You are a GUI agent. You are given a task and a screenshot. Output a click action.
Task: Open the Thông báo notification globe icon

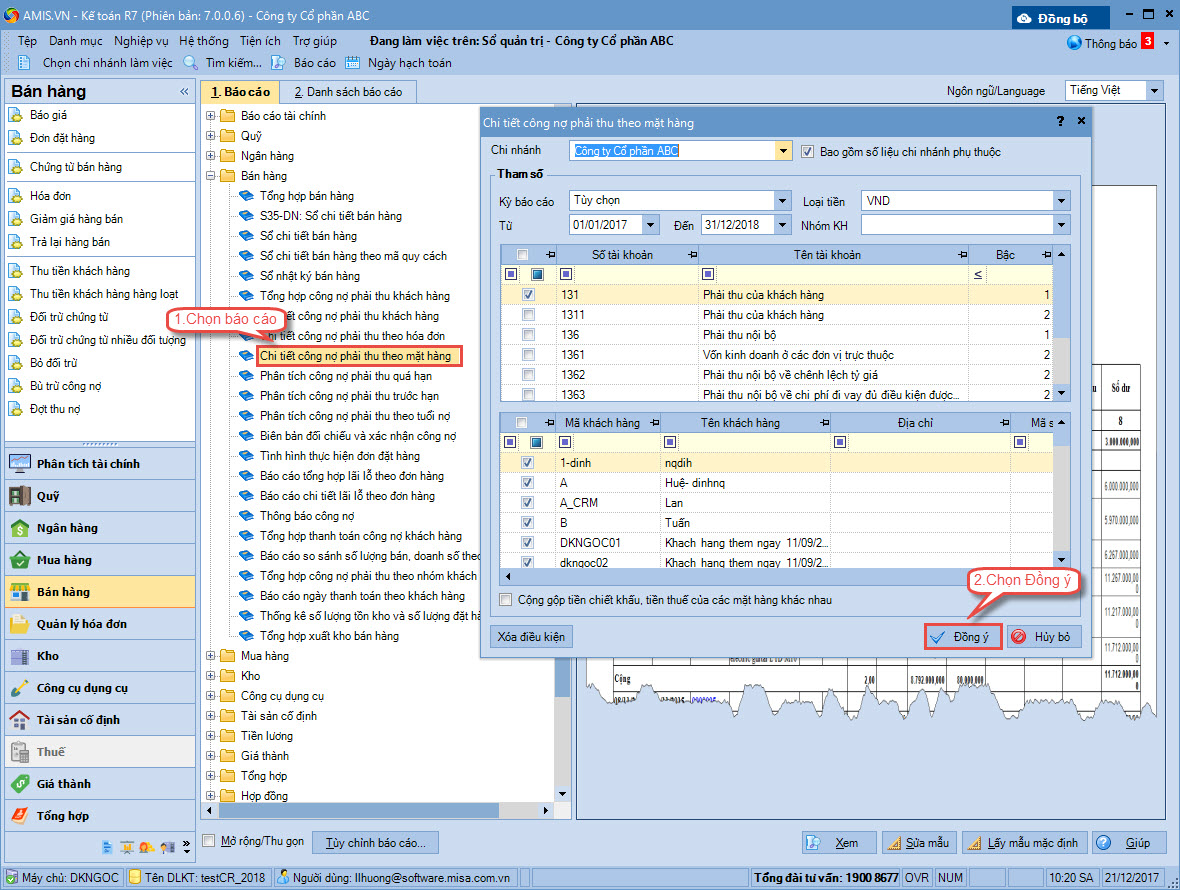tap(1075, 43)
